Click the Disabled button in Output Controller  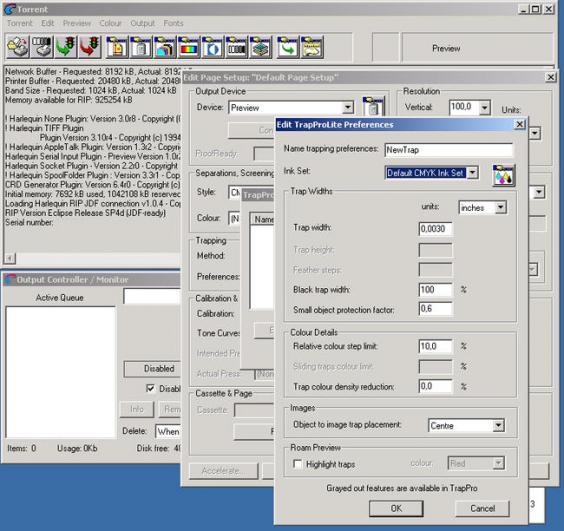153,369
